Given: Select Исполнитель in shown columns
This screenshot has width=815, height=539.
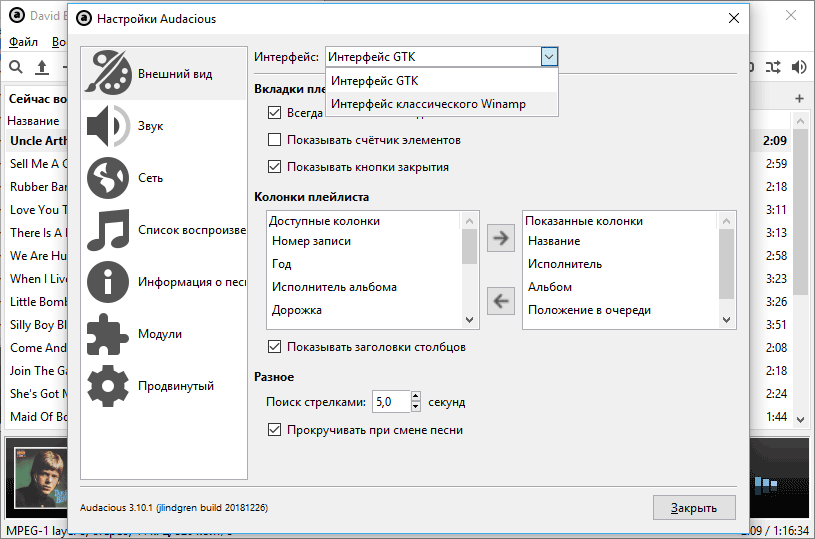Looking at the screenshot, I should (x=621, y=264).
